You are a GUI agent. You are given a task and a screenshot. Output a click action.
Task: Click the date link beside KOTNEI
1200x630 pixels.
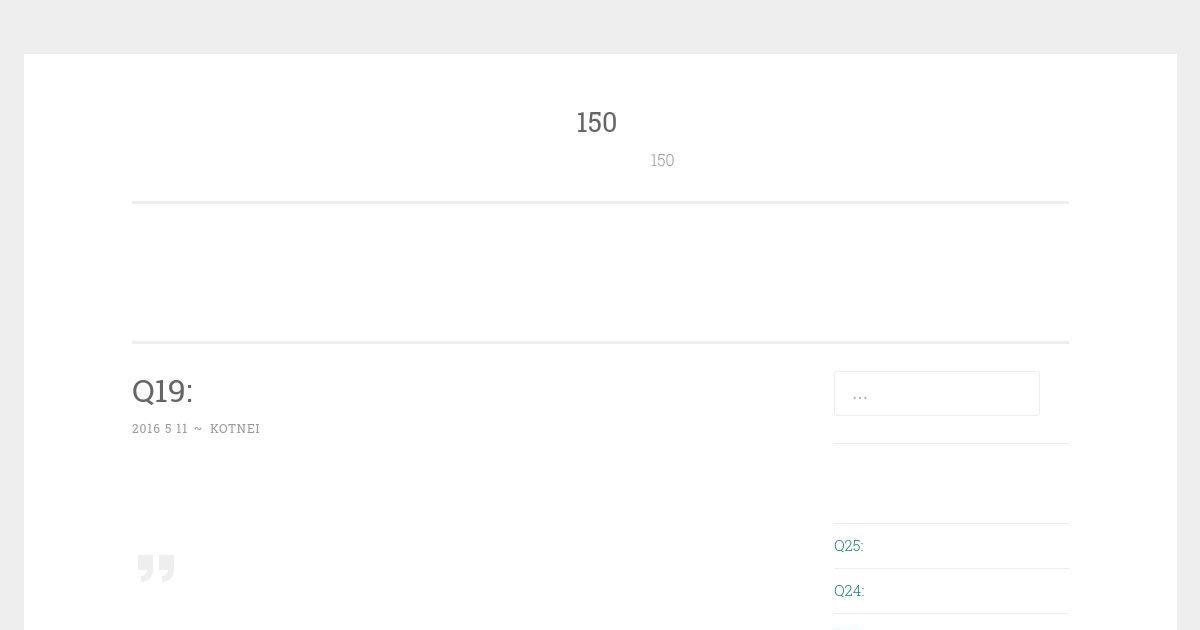[x=160, y=428]
